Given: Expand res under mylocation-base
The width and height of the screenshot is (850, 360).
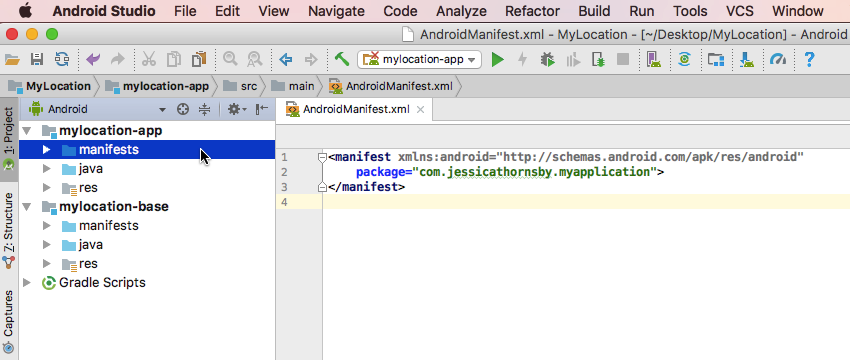Looking at the screenshot, I should point(47,263).
